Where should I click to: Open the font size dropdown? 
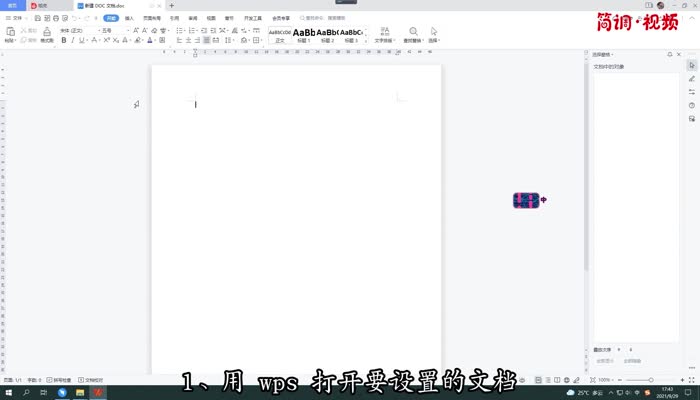click(x=109, y=31)
